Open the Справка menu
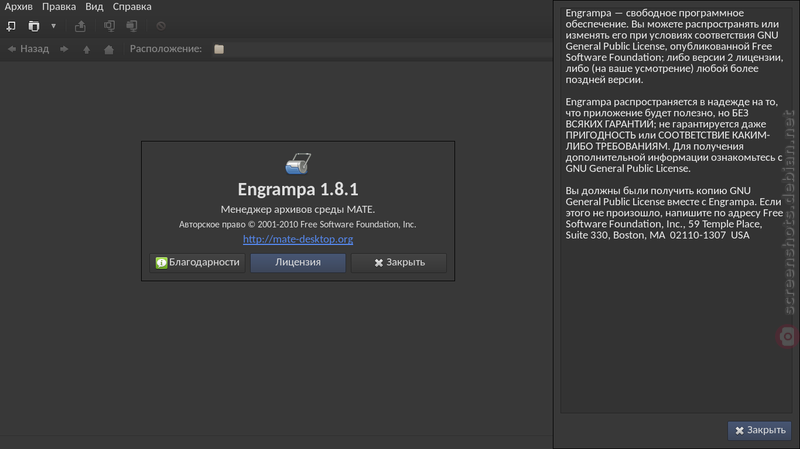This screenshot has height=449, width=800. tap(132, 7)
